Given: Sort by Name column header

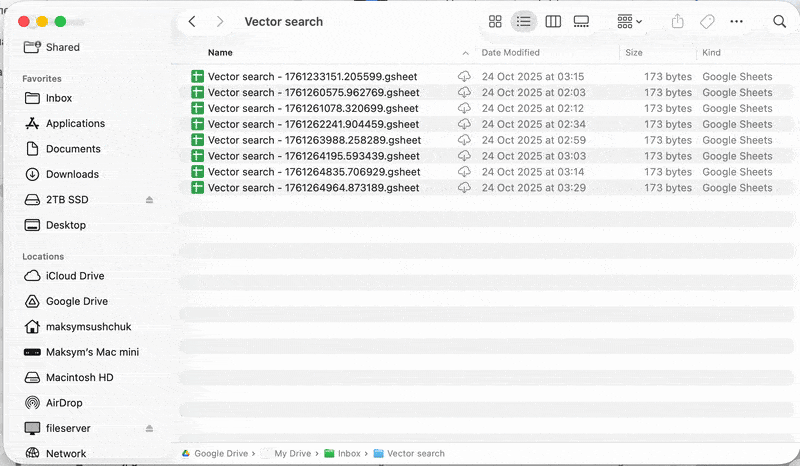Looking at the screenshot, I should [220, 53].
